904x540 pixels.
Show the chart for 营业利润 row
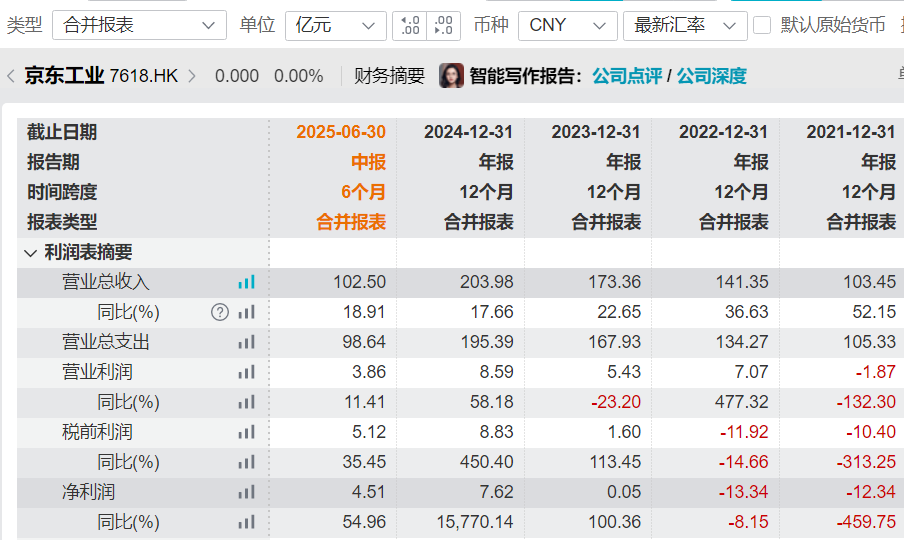(x=246, y=372)
